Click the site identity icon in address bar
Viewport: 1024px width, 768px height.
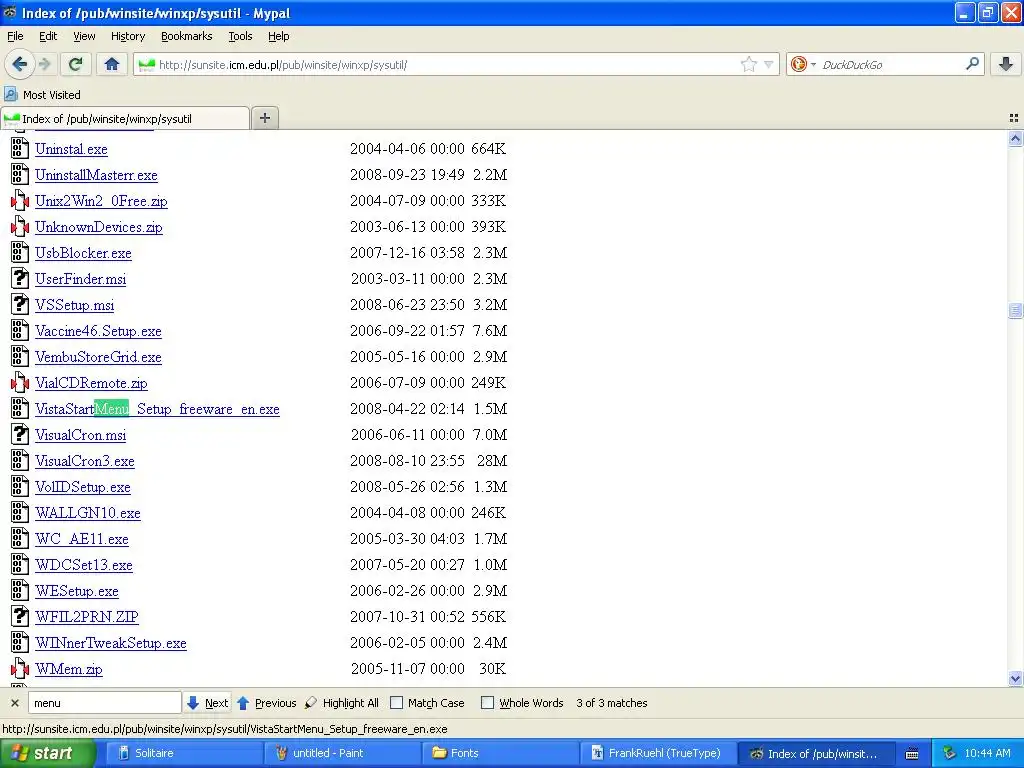pos(147,65)
